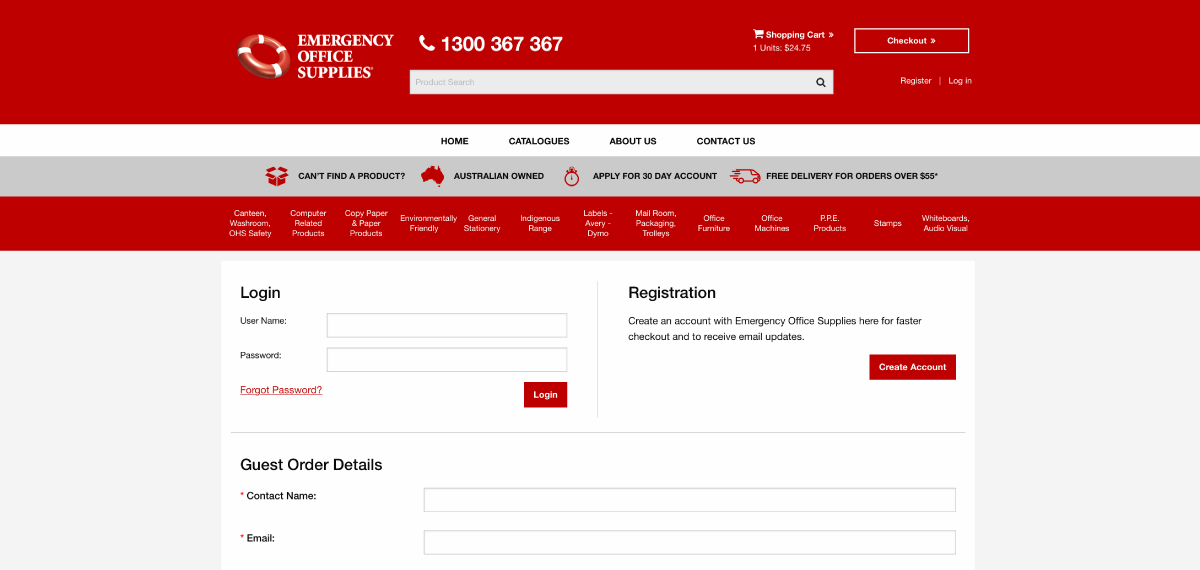Click the Checkout button
The image size is (1200, 570).
tap(911, 41)
